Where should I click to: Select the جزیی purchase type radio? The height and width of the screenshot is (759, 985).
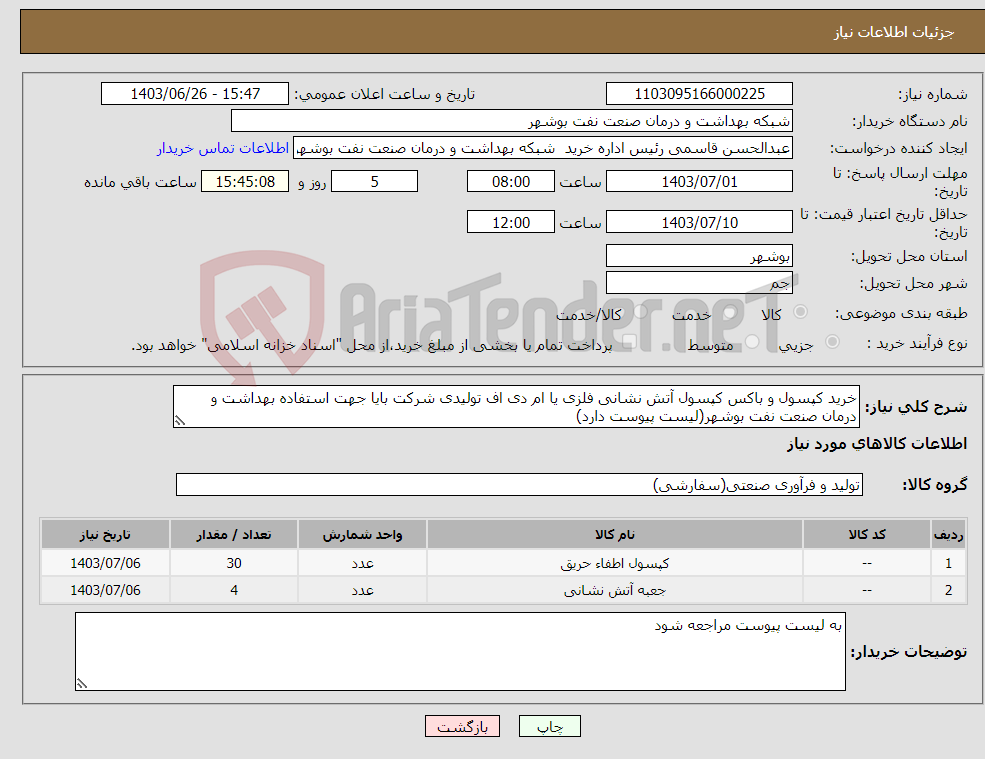pos(832,342)
